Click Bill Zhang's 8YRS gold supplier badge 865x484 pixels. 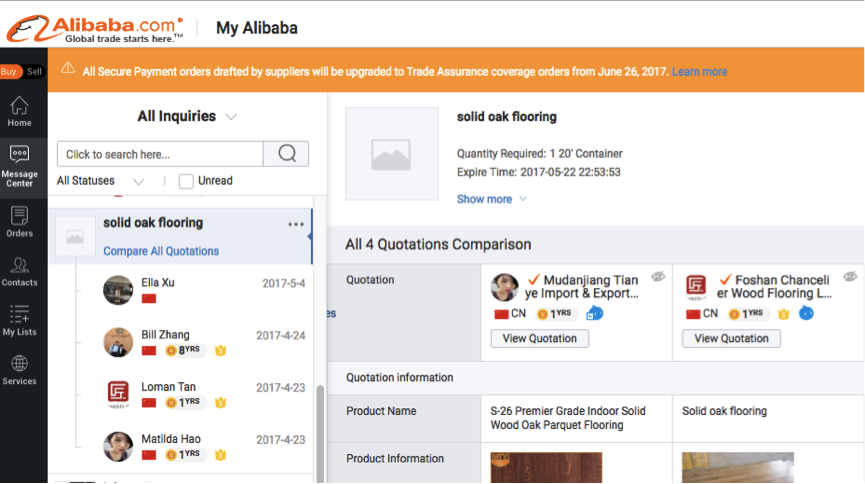(185, 350)
